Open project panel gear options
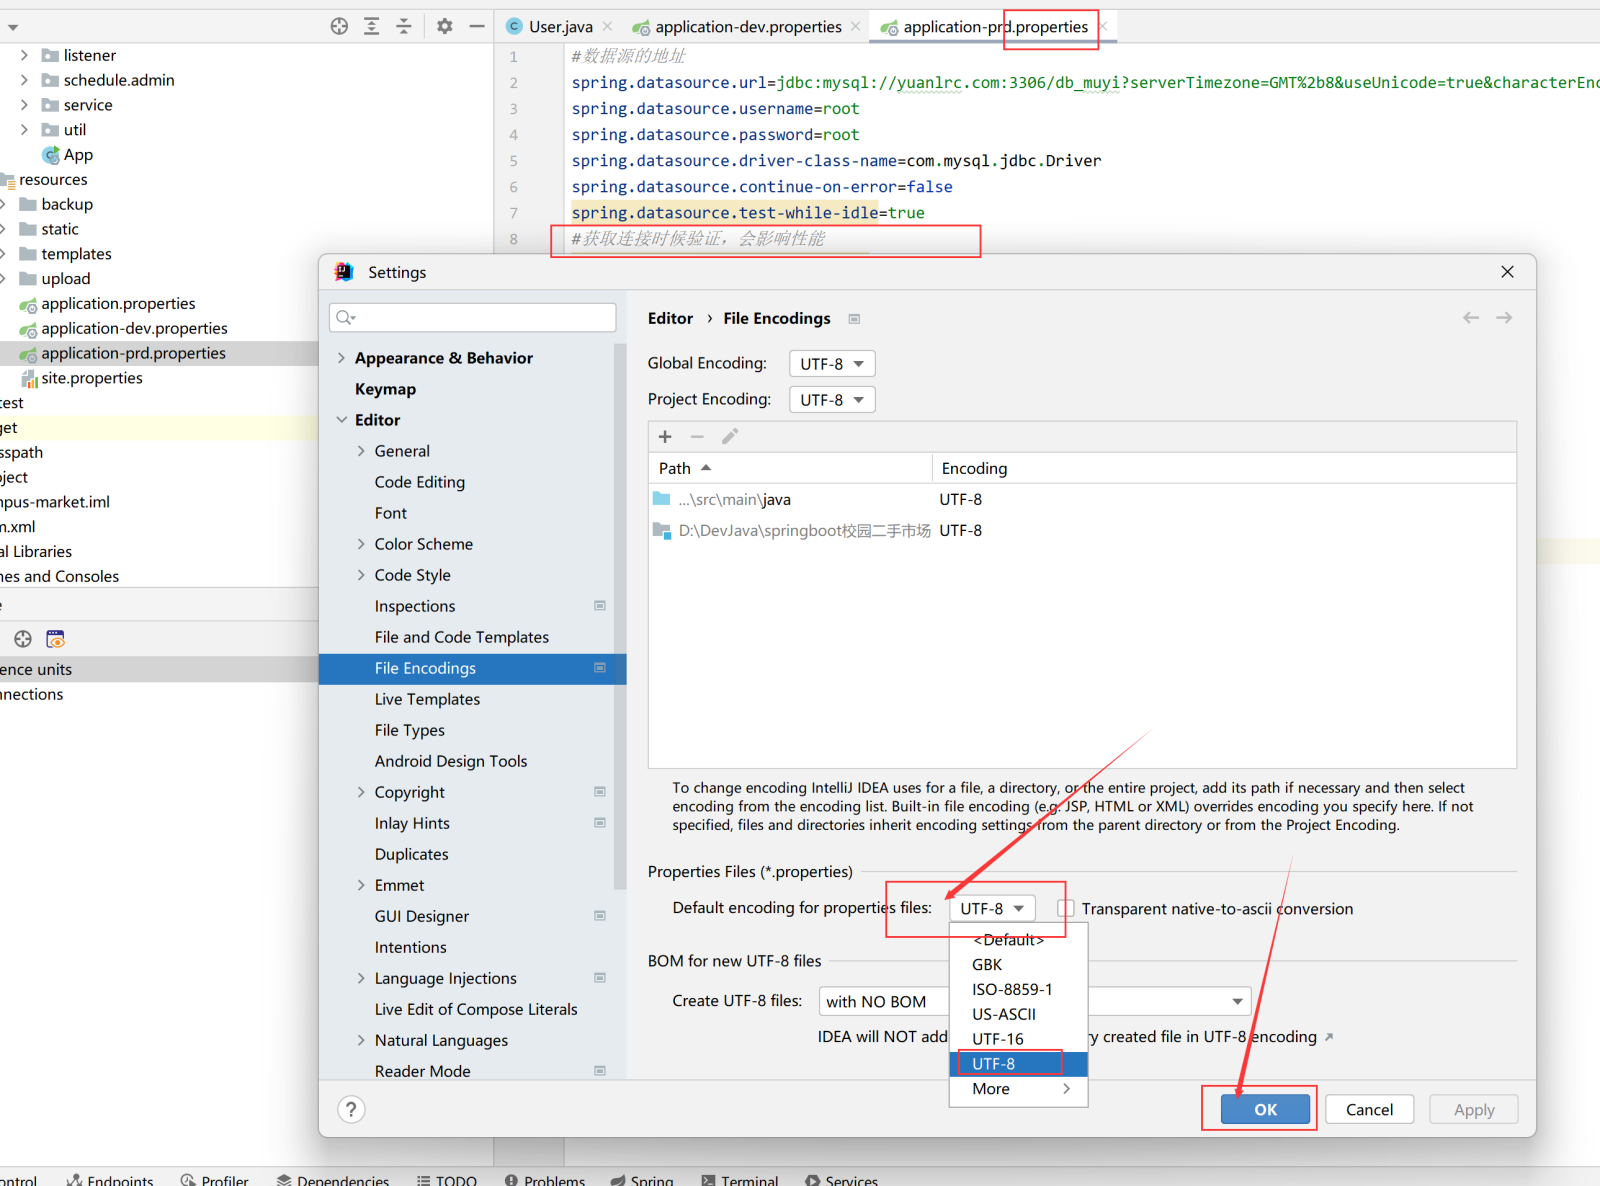The image size is (1600, 1186). pos(445,27)
